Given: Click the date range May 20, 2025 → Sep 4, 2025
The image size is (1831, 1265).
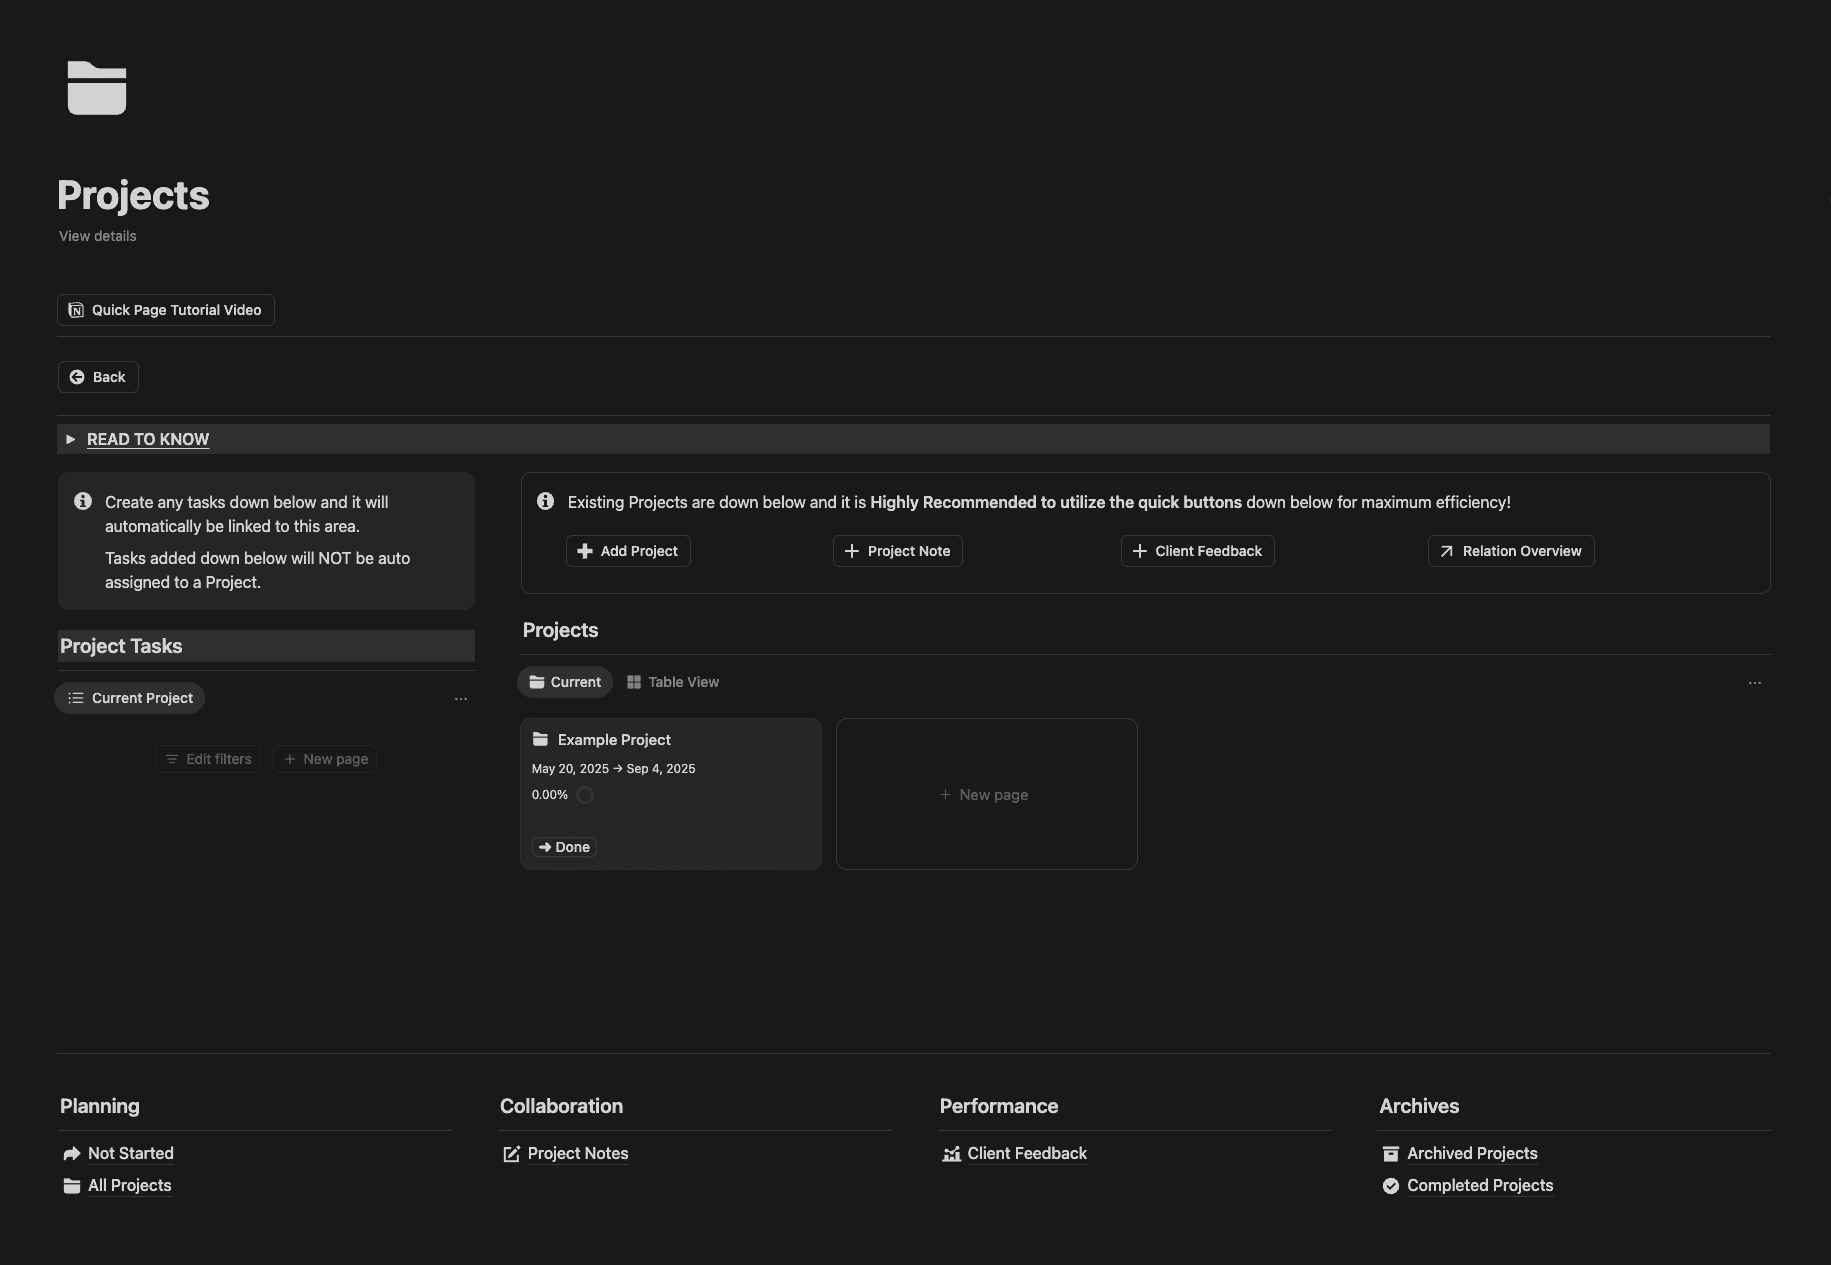Looking at the screenshot, I should 614,769.
